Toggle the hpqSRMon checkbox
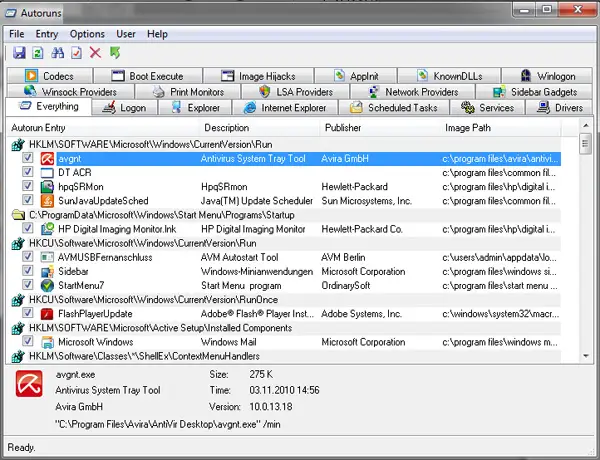 pyautogui.click(x=28, y=186)
